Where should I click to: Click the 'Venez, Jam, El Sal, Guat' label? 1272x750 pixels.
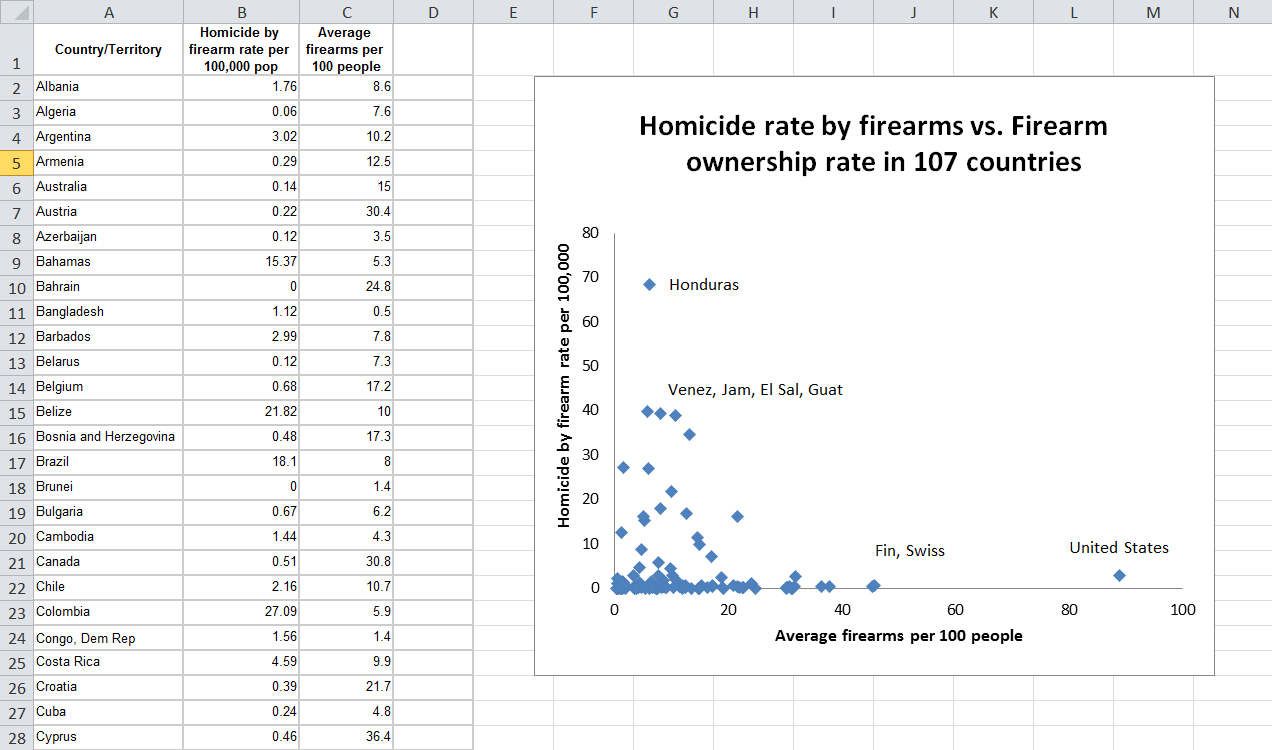(755, 390)
